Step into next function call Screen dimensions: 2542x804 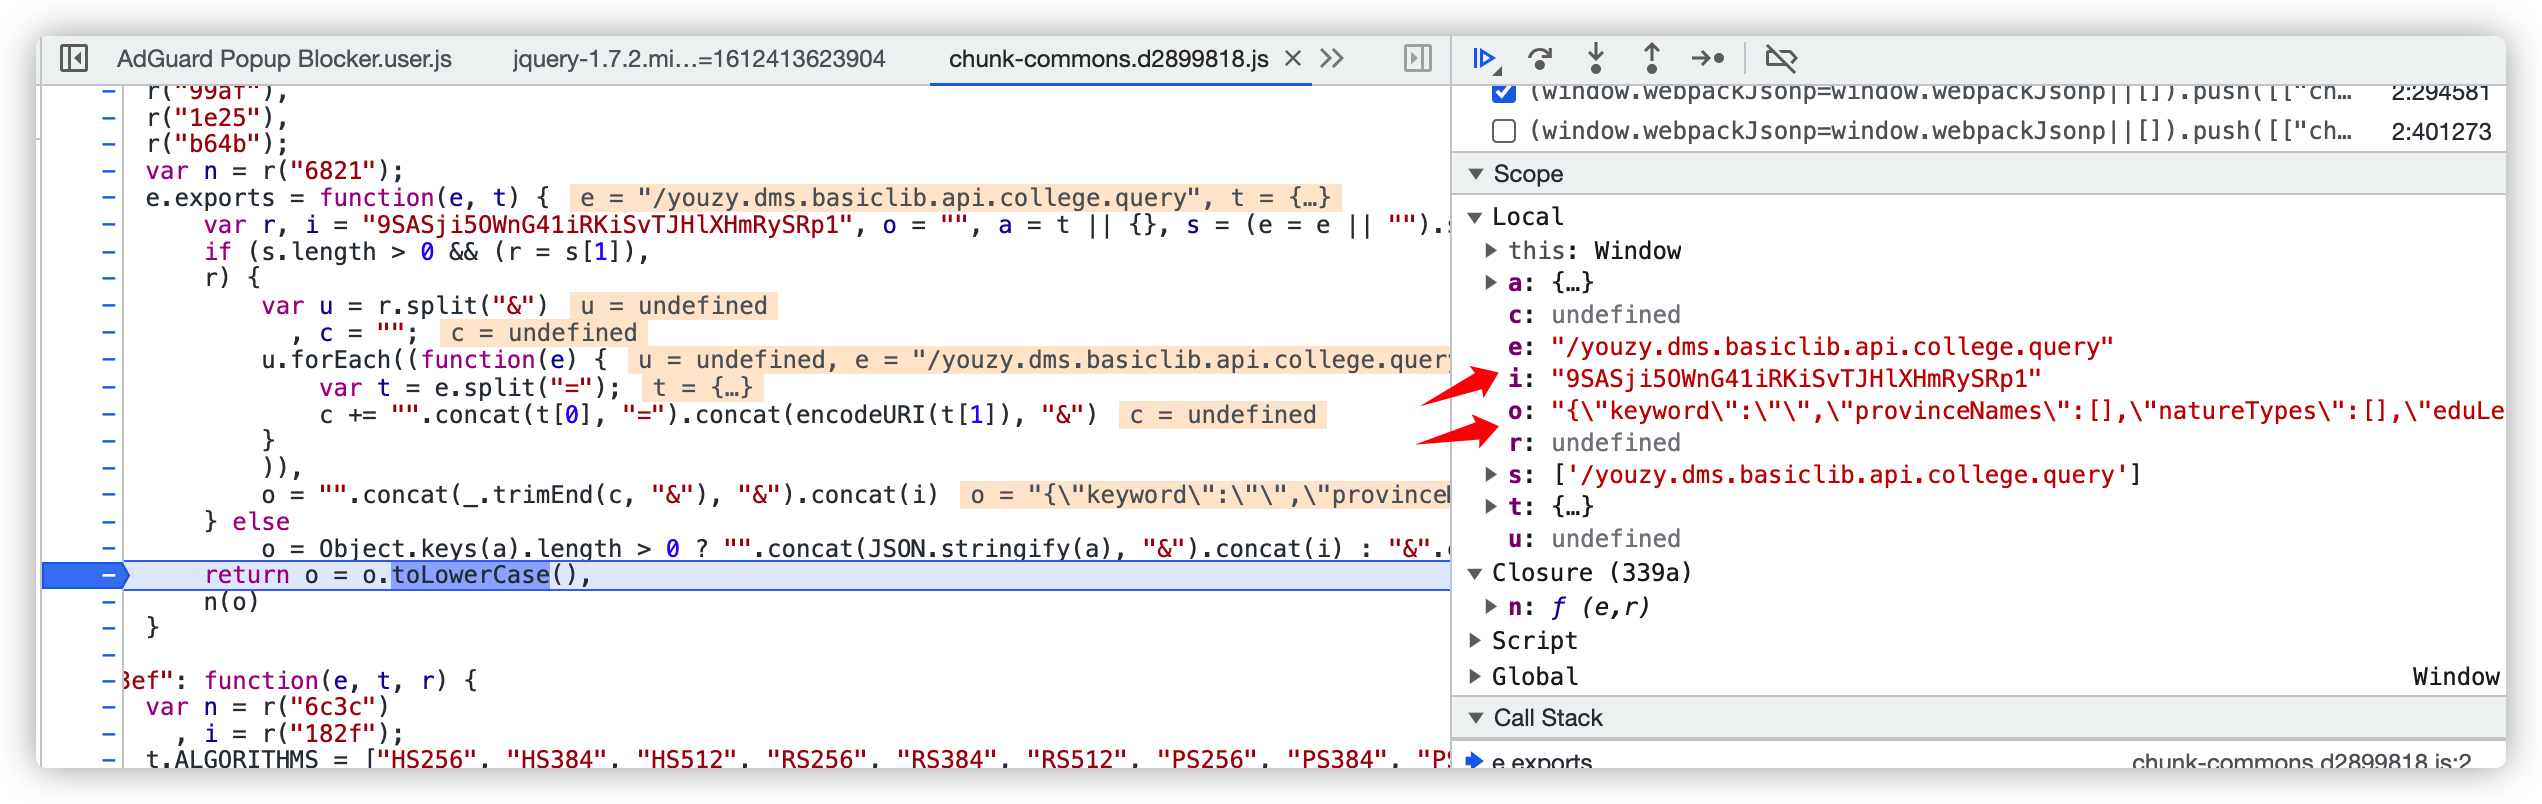tap(1596, 59)
